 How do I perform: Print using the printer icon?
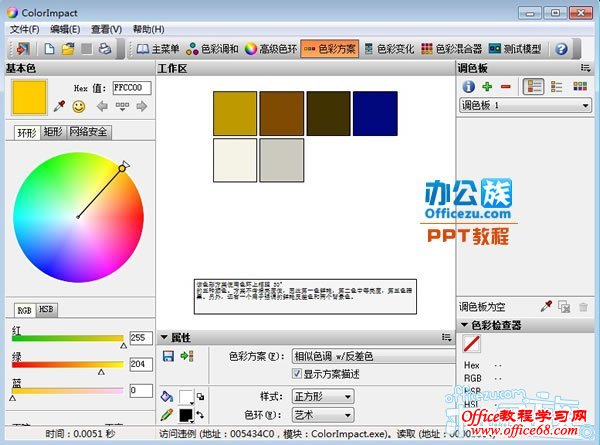click(x=105, y=49)
